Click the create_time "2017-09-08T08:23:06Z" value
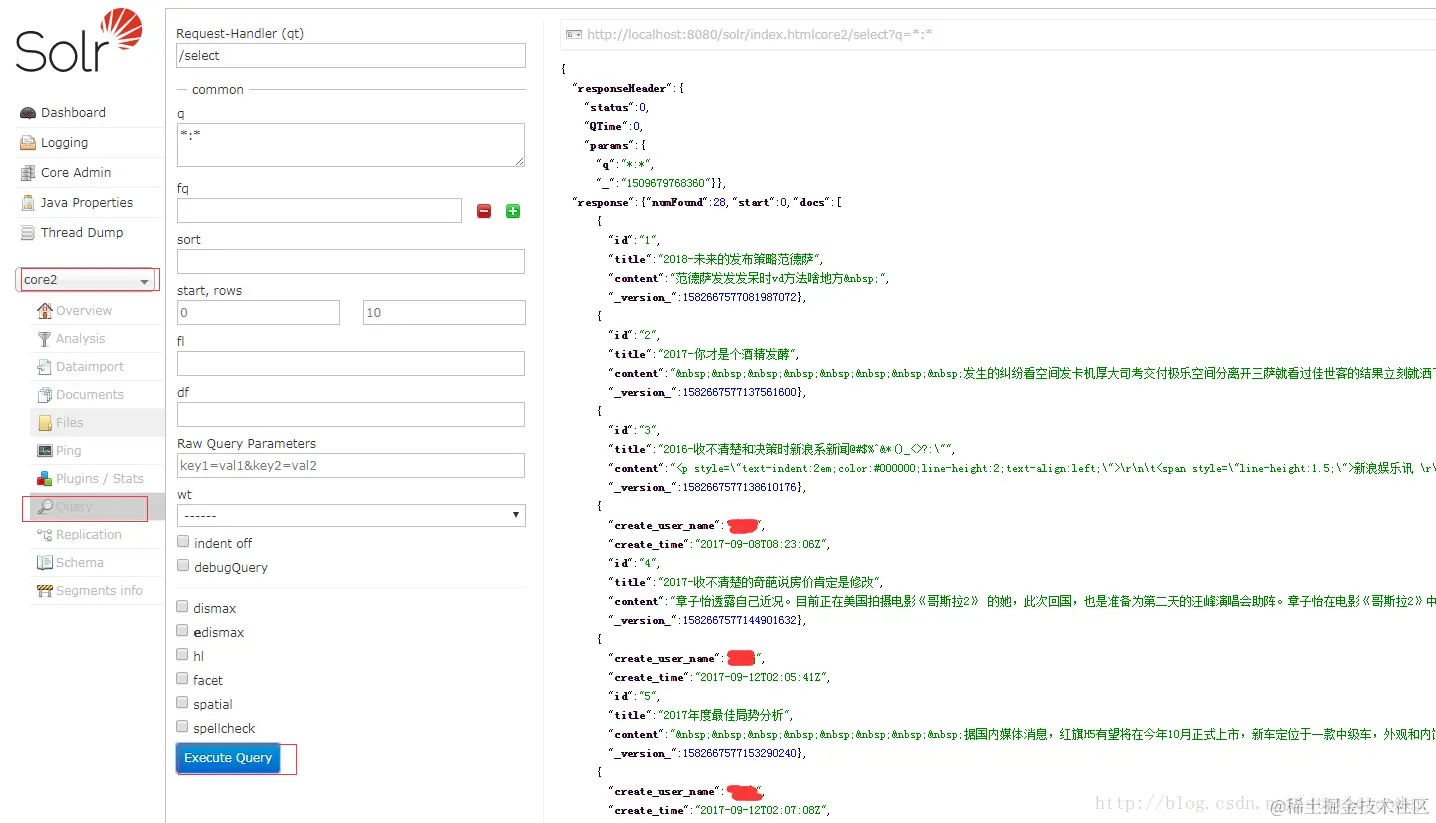The image size is (1436, 823). click(762, 544)
